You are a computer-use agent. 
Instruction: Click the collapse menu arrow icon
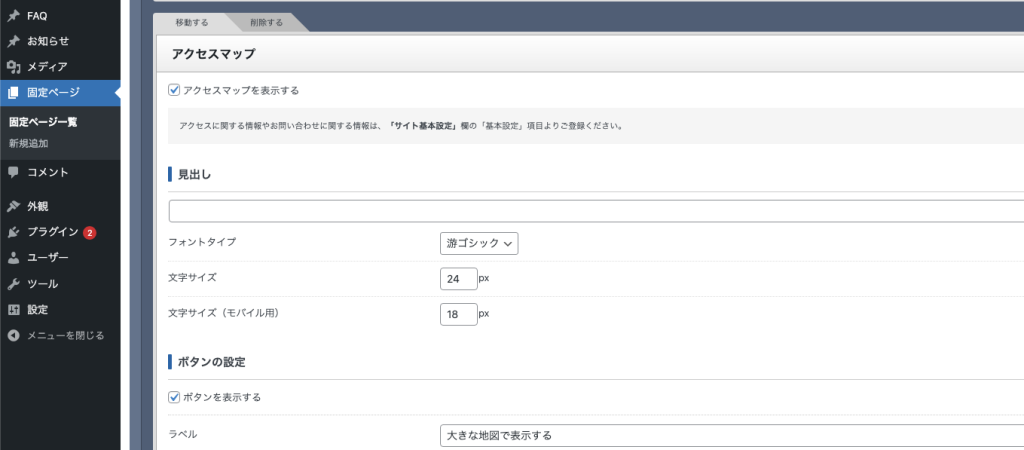pyautogui.click(x=13, y=336)
